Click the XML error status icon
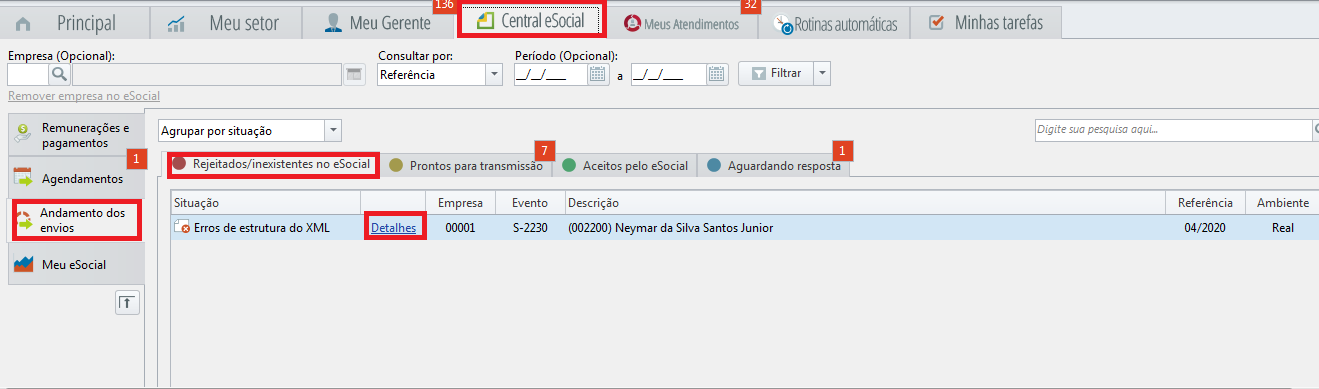This screenshot has height=389, width=1319. coord(182,227)
